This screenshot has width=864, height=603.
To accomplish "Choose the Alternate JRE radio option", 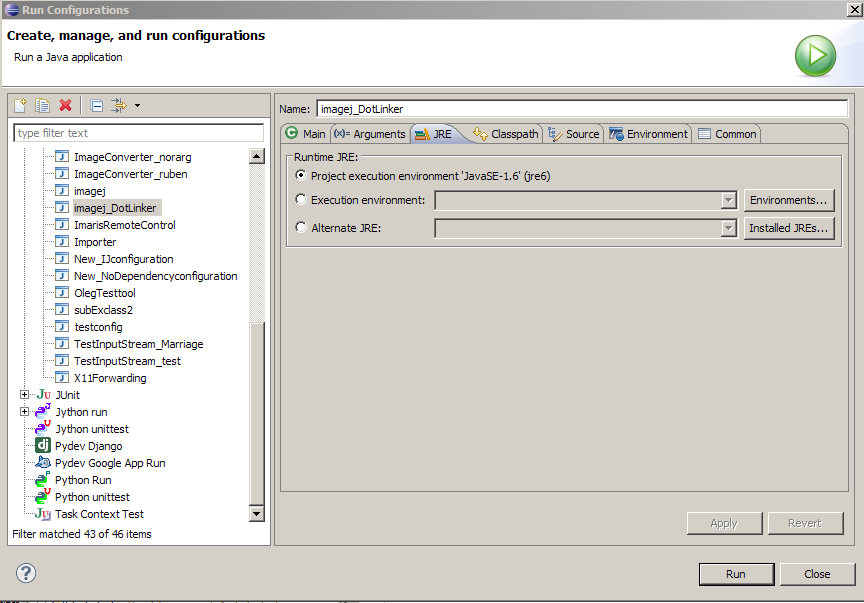I will tap(301, 228).
